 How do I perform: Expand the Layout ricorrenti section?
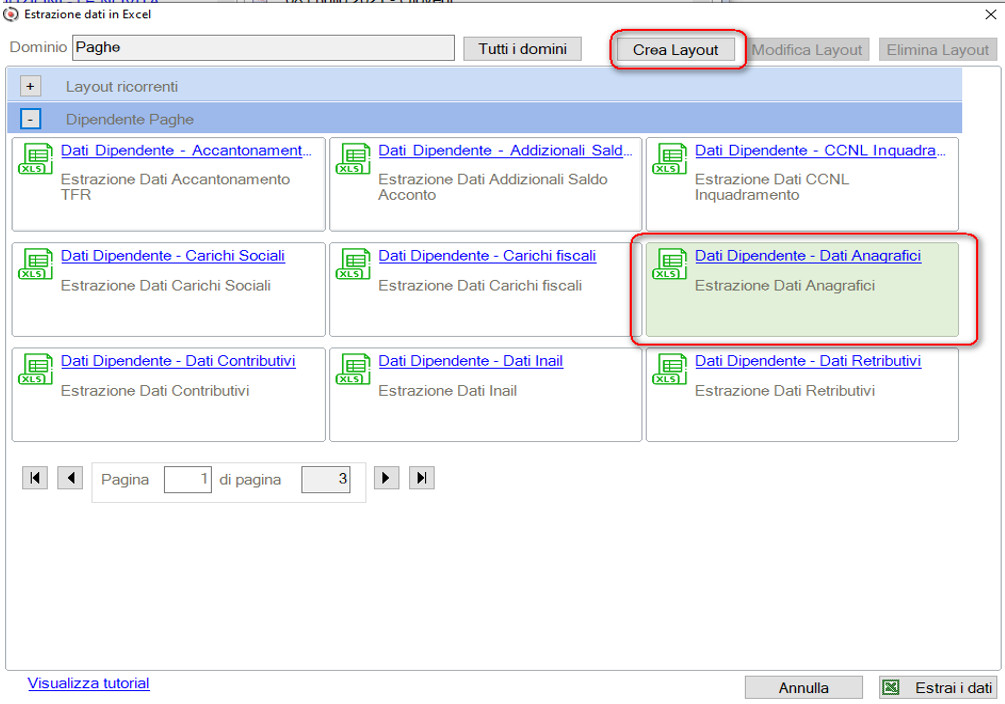30,86
